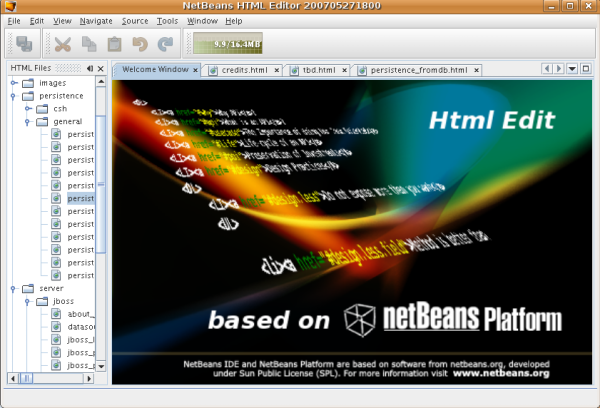
Task: Minimize the HTML Files panel
Action: coord(90,69)
